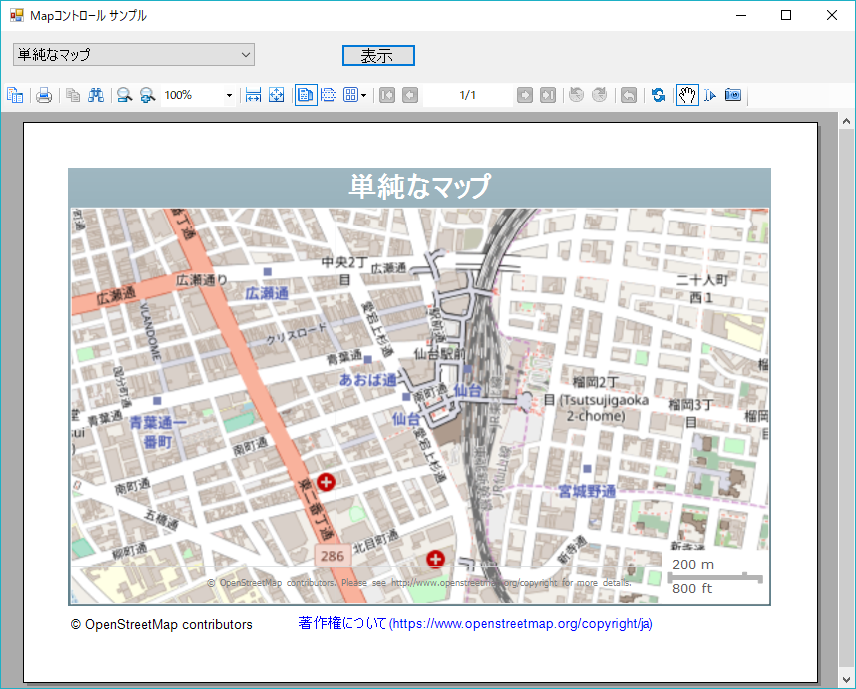Screen dimensions: 856x689
Task: Open the 単純なマップ combo box
Action: [134, 55]
